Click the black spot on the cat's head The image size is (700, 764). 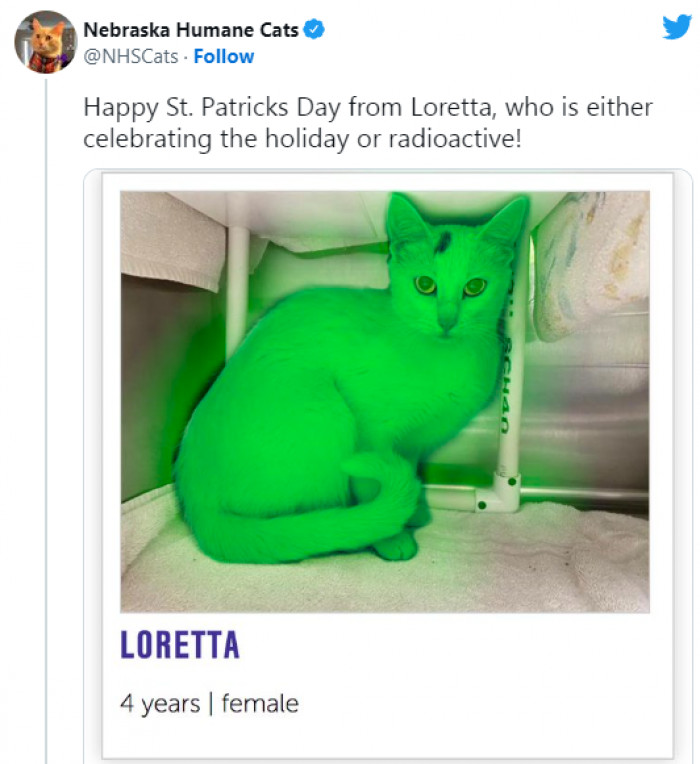coord(442,240)
